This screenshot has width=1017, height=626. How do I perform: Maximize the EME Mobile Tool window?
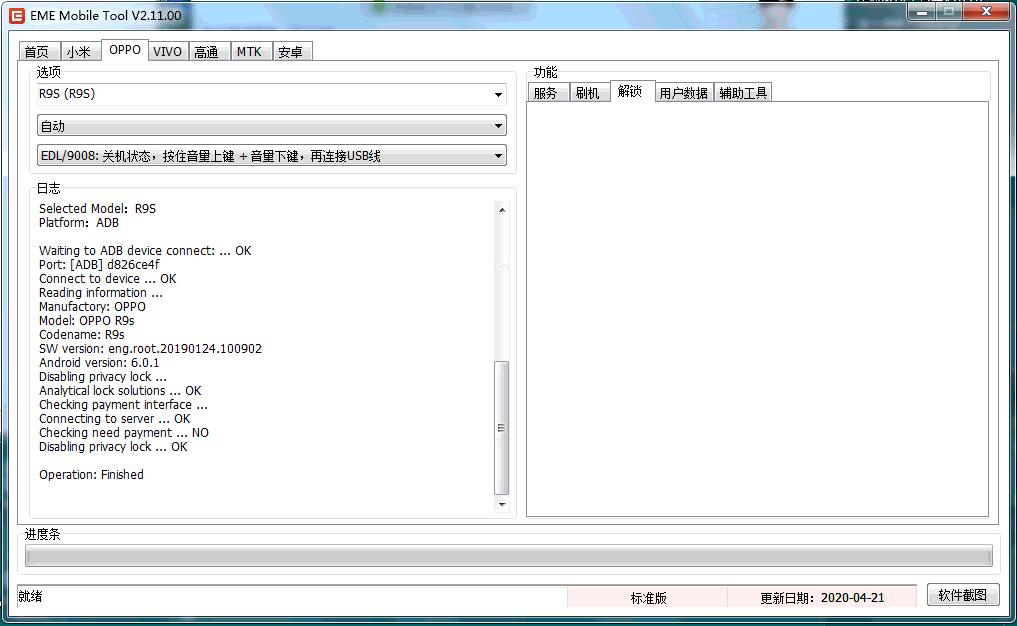950,12
